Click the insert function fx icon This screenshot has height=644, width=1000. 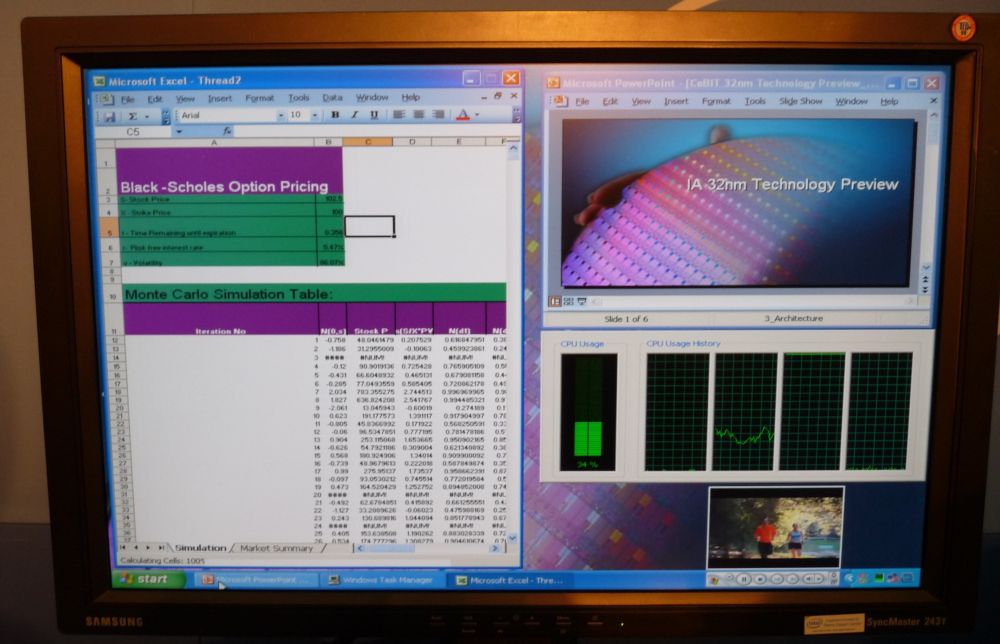[x=226, y=131]
